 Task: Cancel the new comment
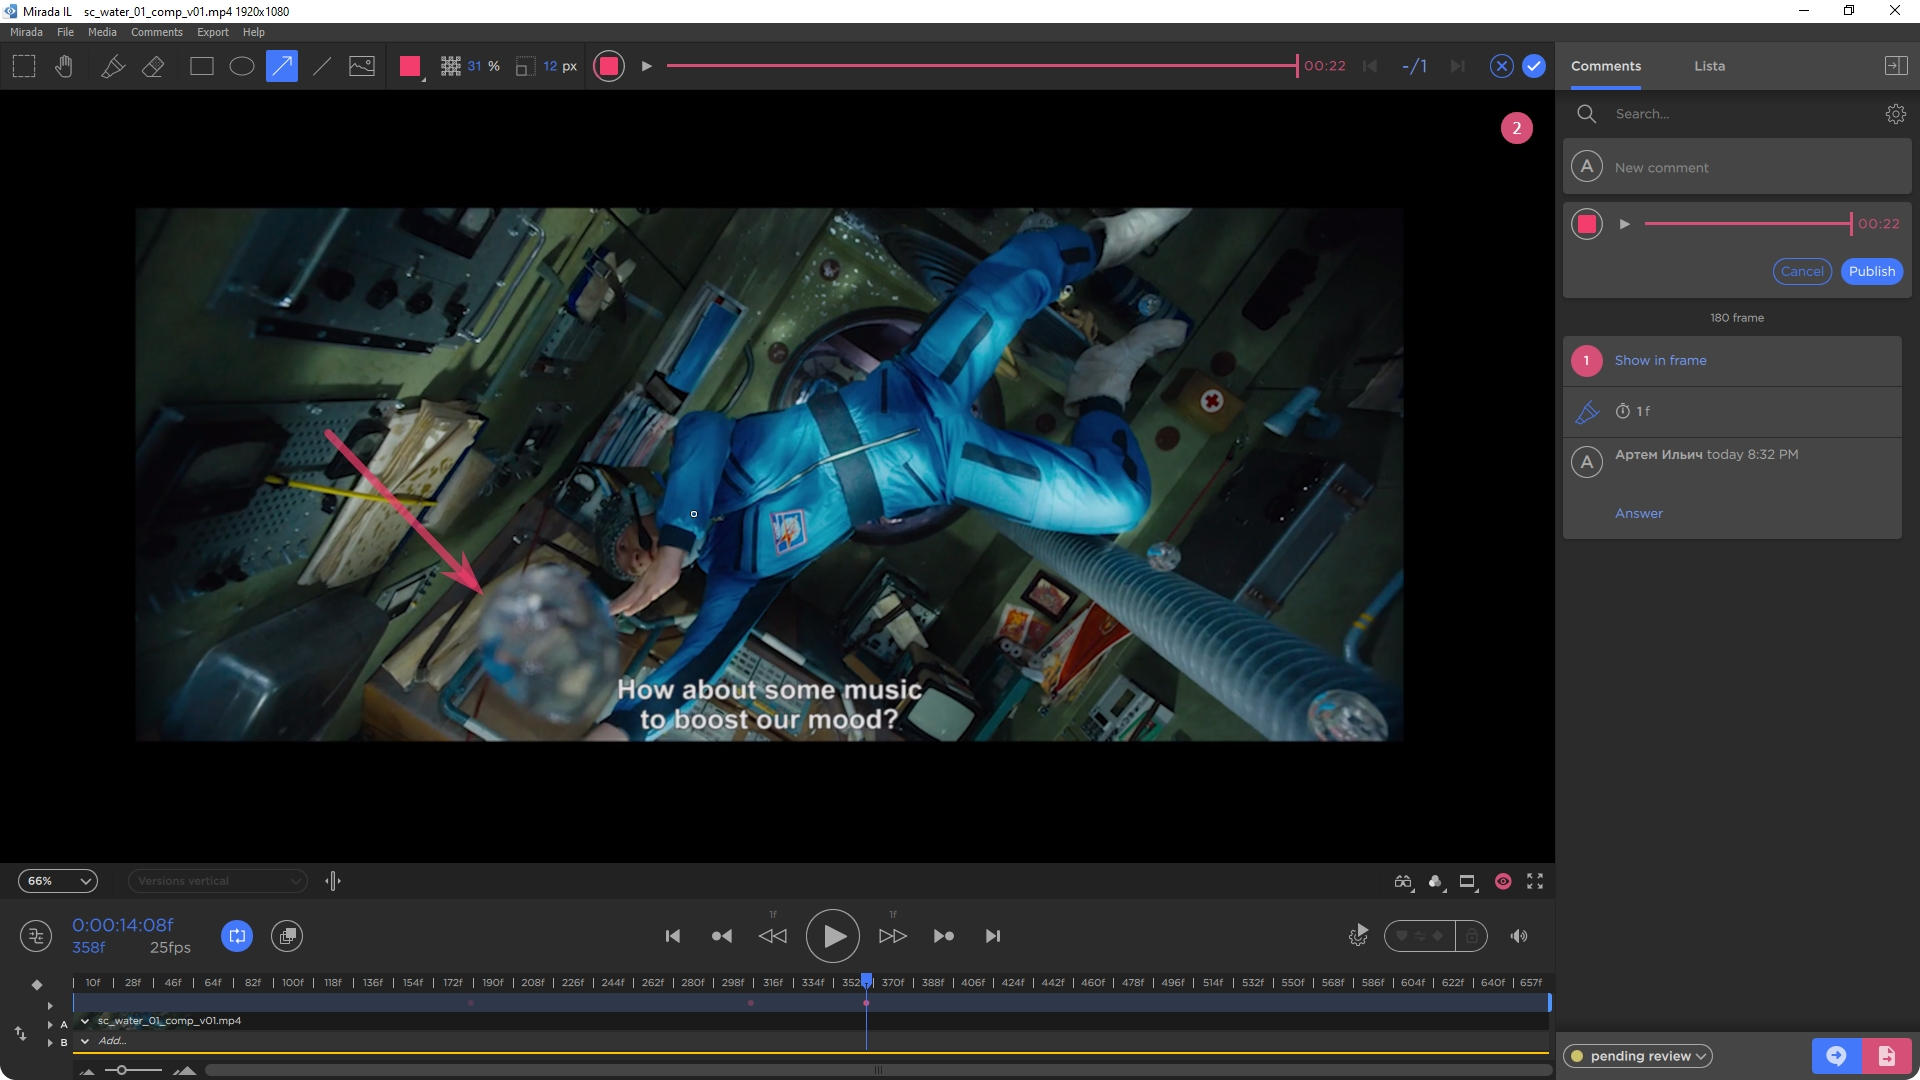pos(1802,271)
